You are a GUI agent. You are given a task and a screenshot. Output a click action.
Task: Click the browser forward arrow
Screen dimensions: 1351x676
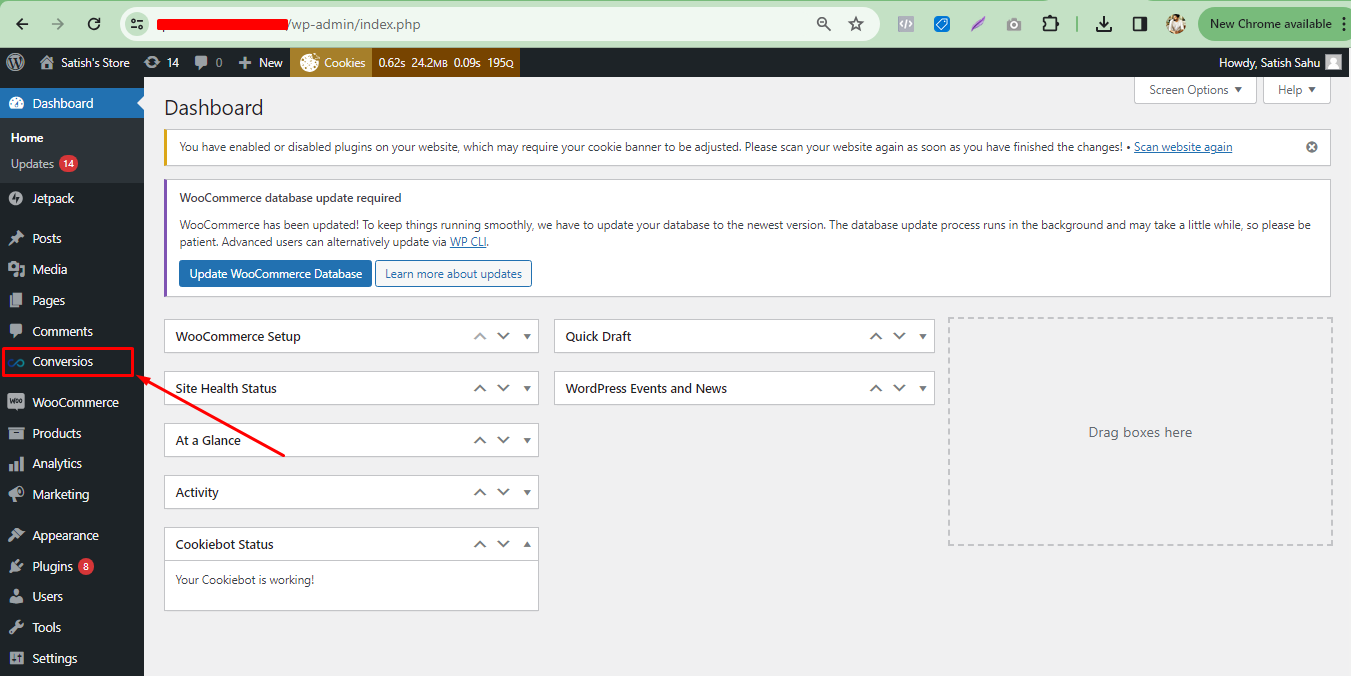pyautogui.click(x=58, y=24)
